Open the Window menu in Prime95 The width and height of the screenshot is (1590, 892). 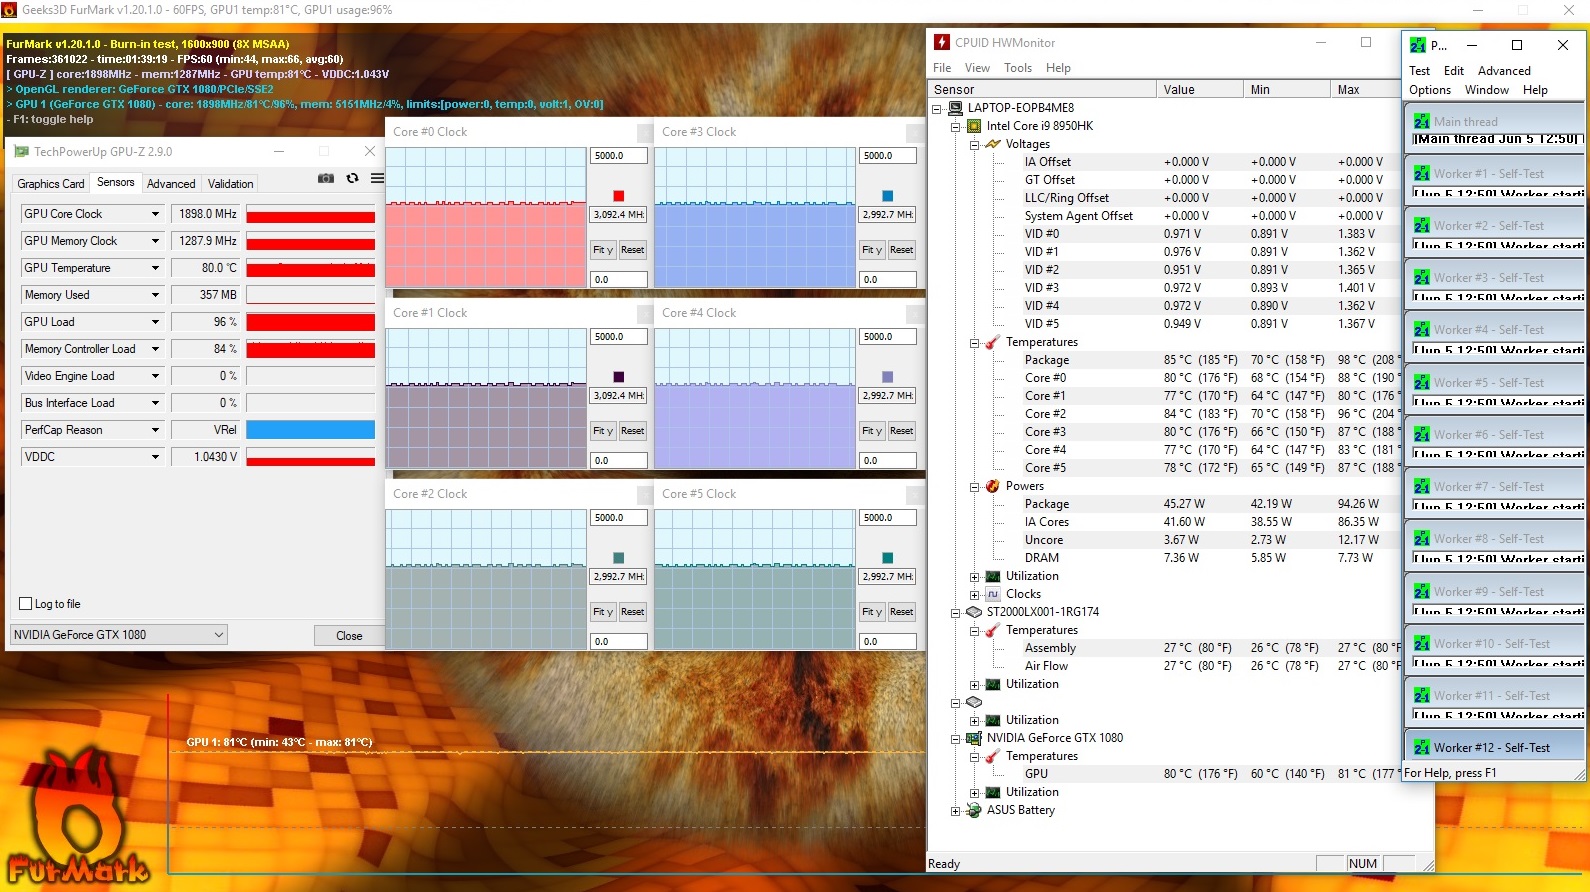point(1487,90)
